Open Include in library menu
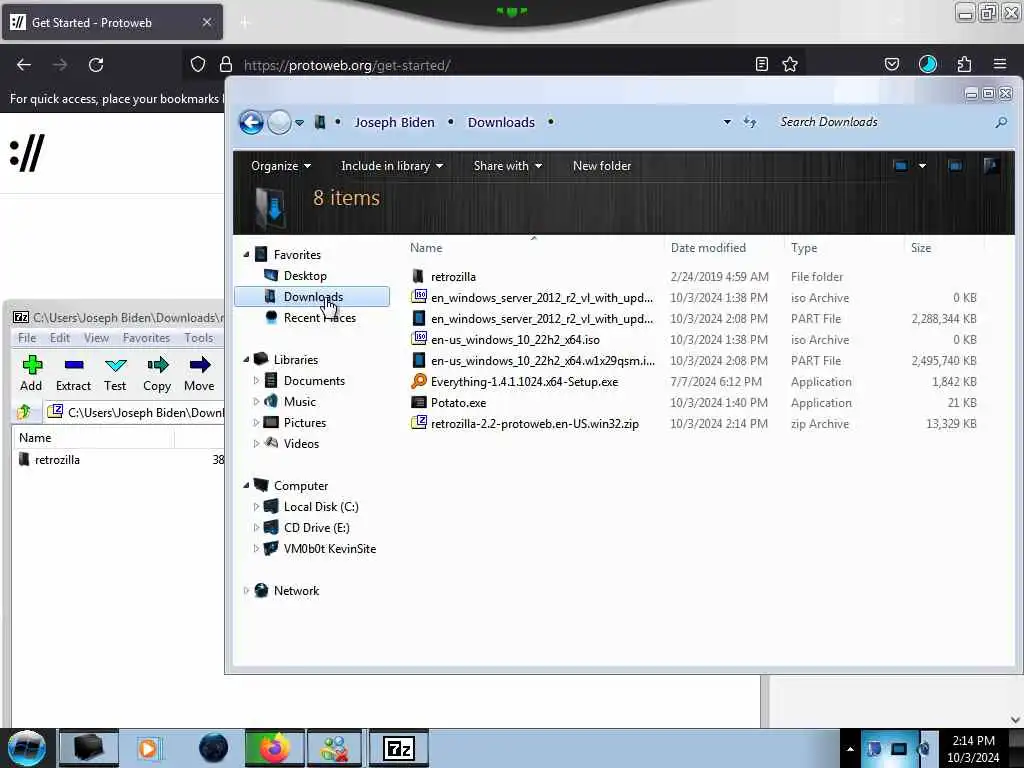This screenshot has height=768, width=1024. (x=392, y=166)
